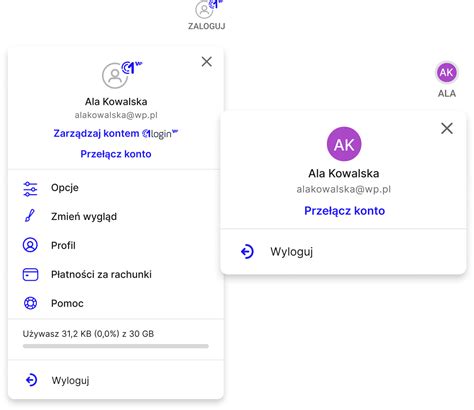Click the paintbrush icon for Zmień wygląd
Image resolution: width=474 pixels, height=410 pixels.
[x=30, y=216]
